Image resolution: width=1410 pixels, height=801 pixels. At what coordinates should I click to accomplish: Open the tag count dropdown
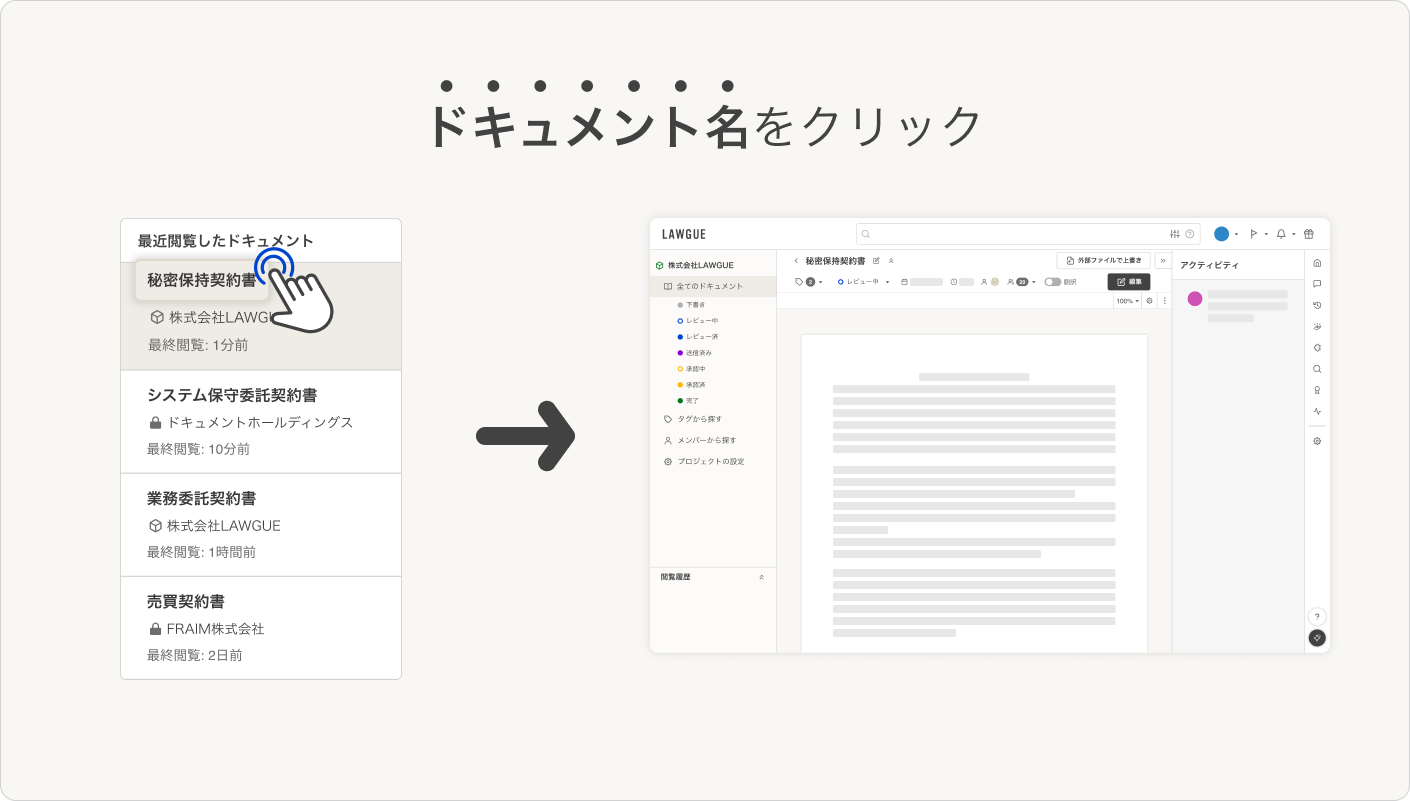[x=809, y=282]
